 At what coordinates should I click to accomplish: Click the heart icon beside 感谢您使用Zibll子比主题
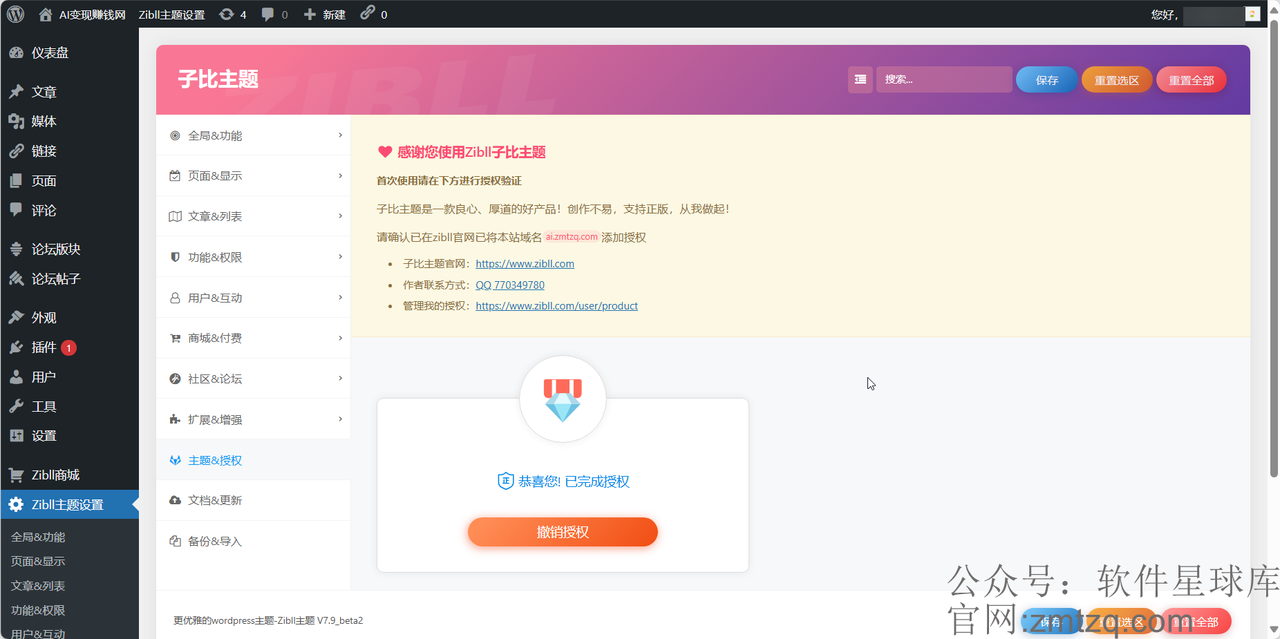385,152
